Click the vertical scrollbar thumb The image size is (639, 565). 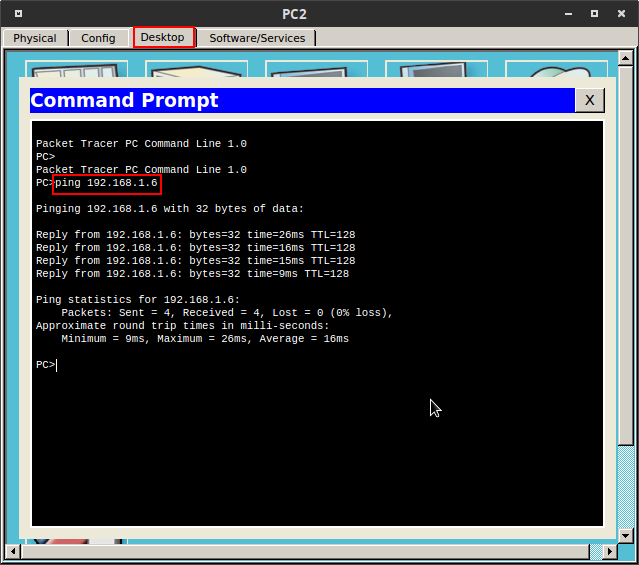[625, 255]
